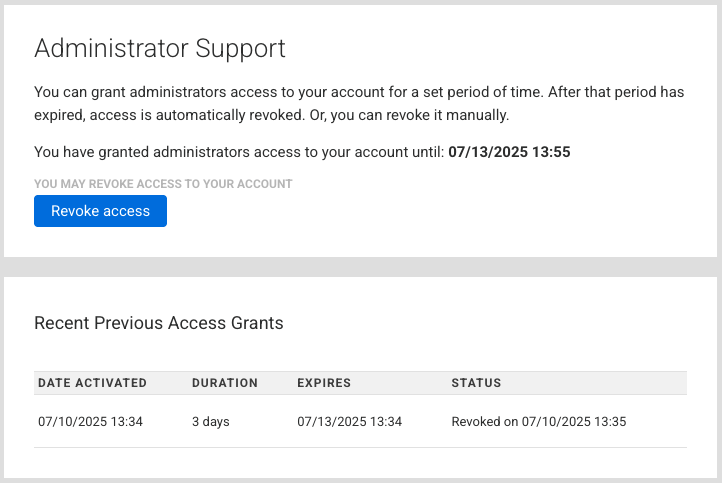The image size is (722, 483).
Task: Click the Revoke access button
Action: tap(100, 211)
